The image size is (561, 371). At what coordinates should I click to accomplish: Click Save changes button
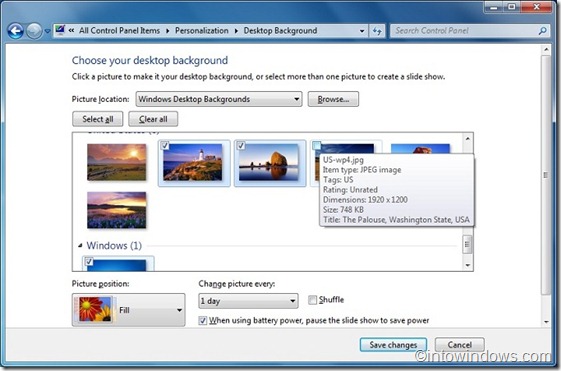(x=393, y=345)
